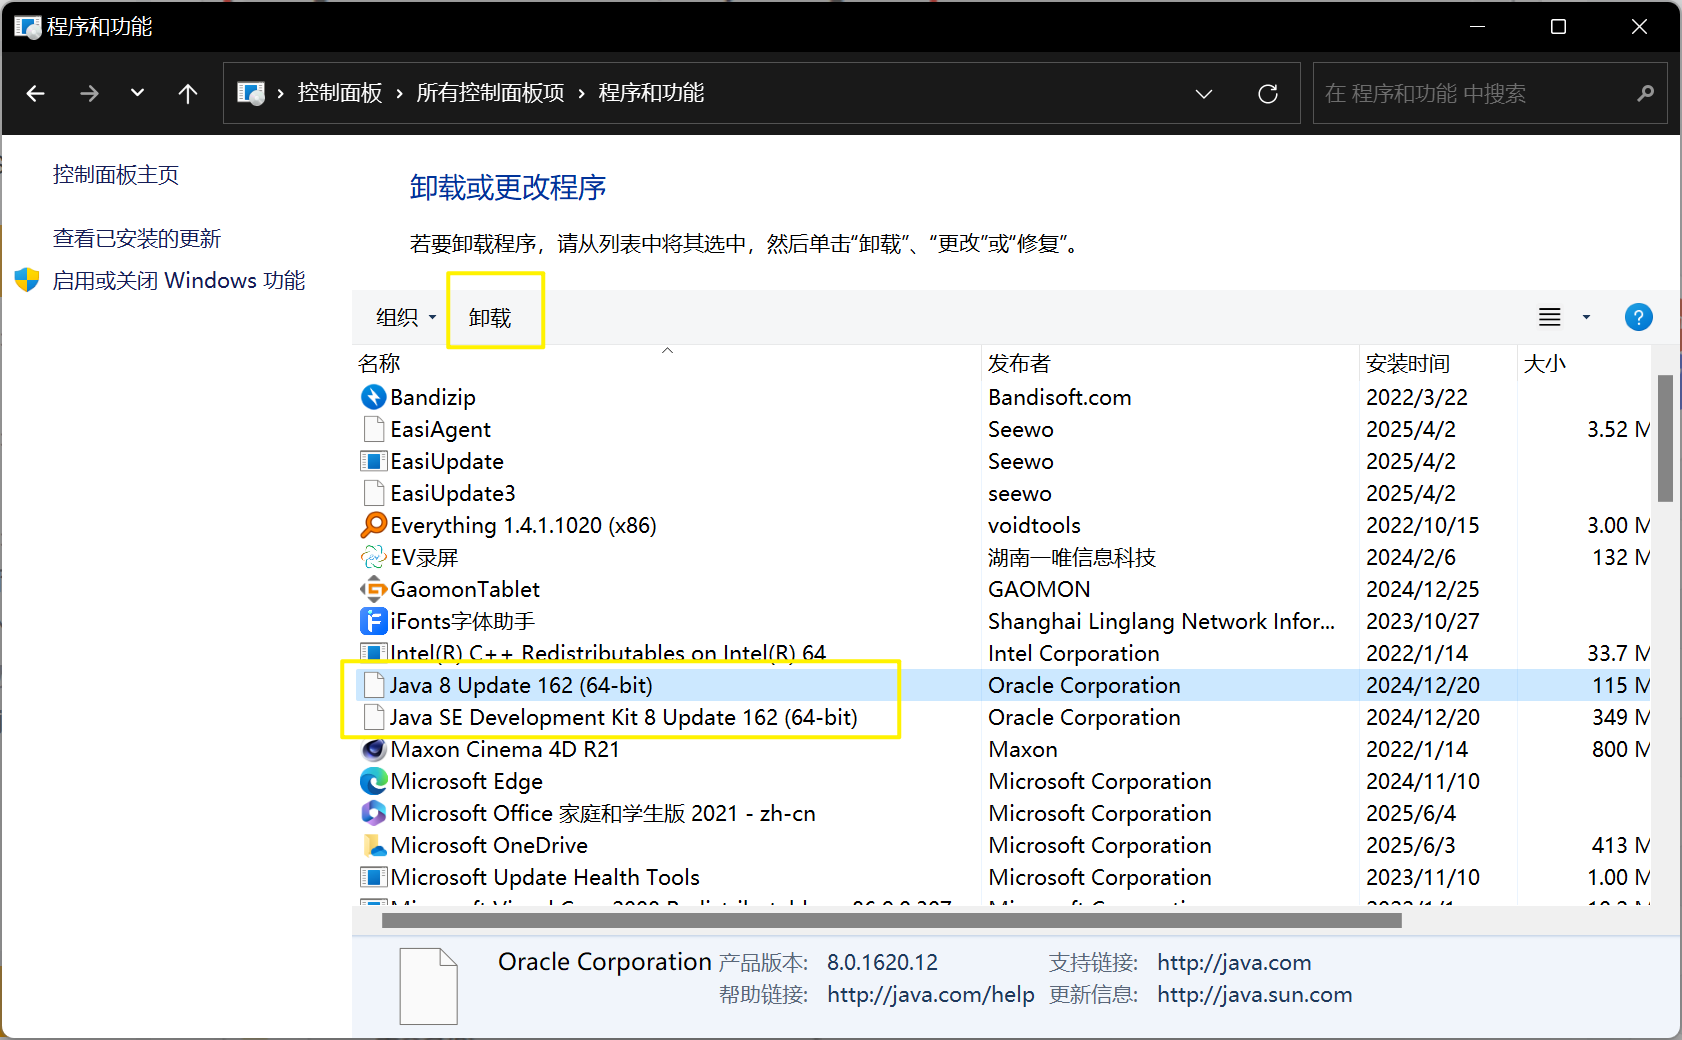Open 查看已安装的更新 link
The width and height of the screenshot is (1682, 1040).
click(137, 238)
